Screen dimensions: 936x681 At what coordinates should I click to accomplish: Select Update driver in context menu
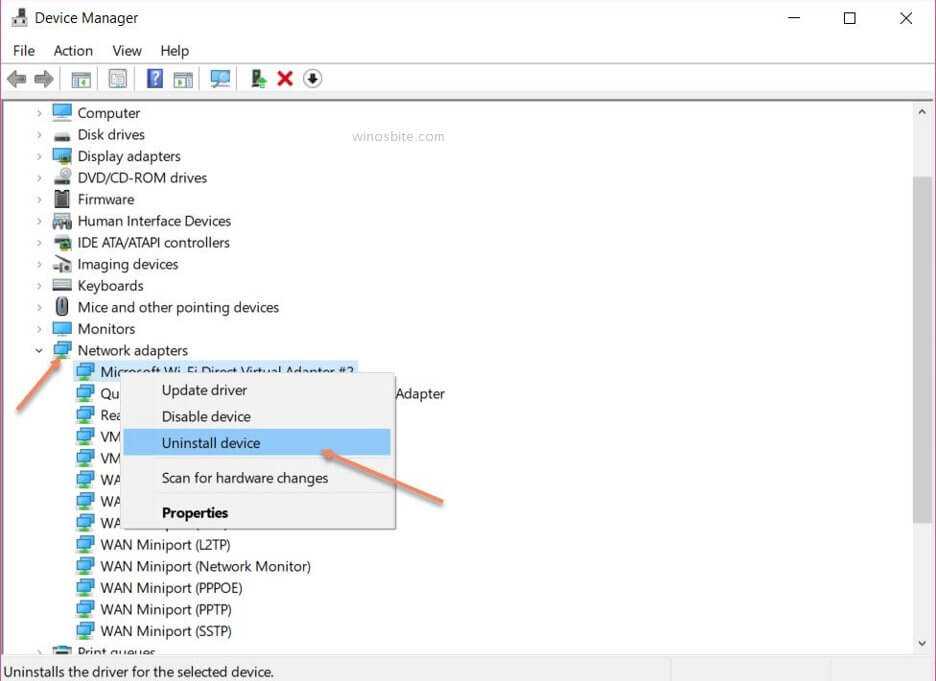pos(204,390)
